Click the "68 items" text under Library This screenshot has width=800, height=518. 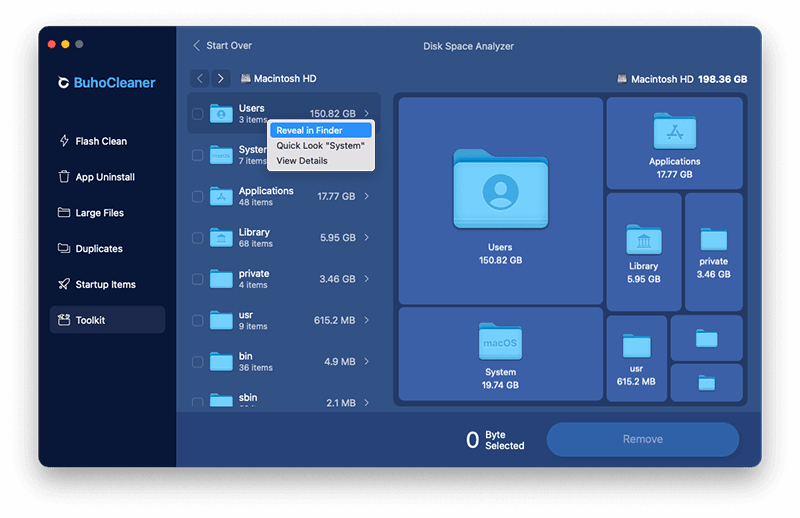pyautogui.click(x=256, y=243)
